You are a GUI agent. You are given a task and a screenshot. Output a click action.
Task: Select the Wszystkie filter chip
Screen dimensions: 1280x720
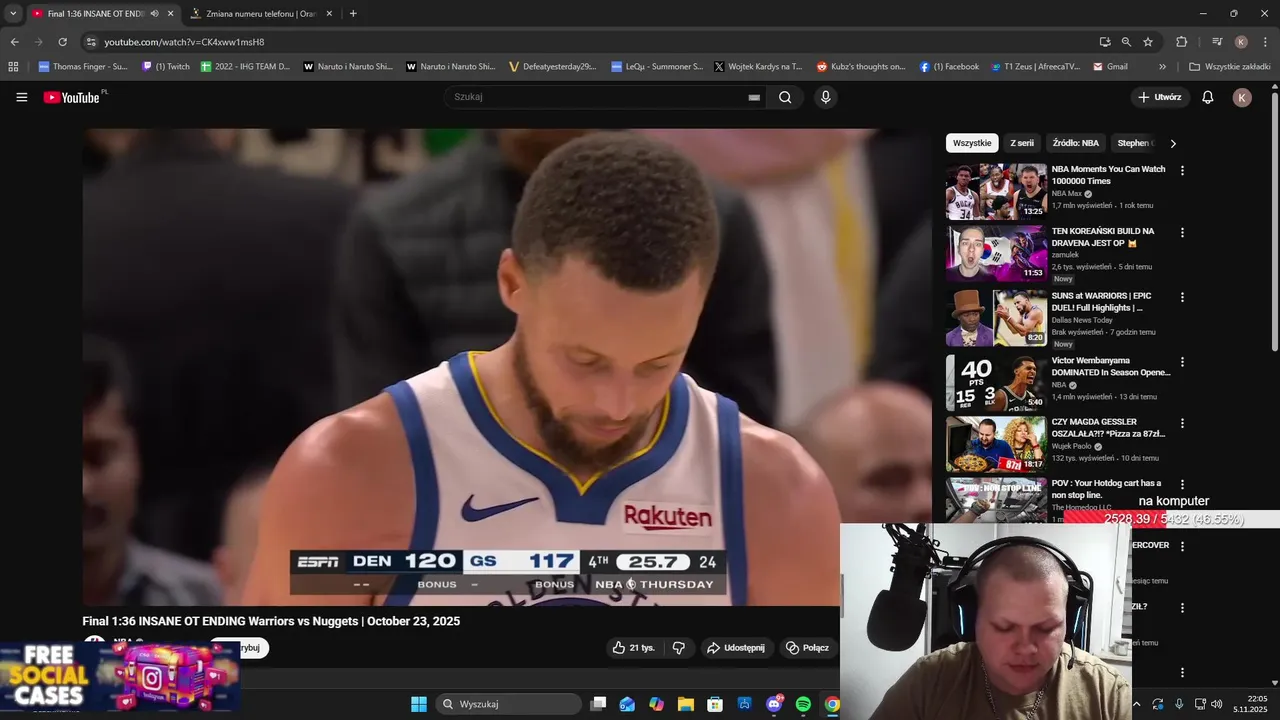pos(972,143)
